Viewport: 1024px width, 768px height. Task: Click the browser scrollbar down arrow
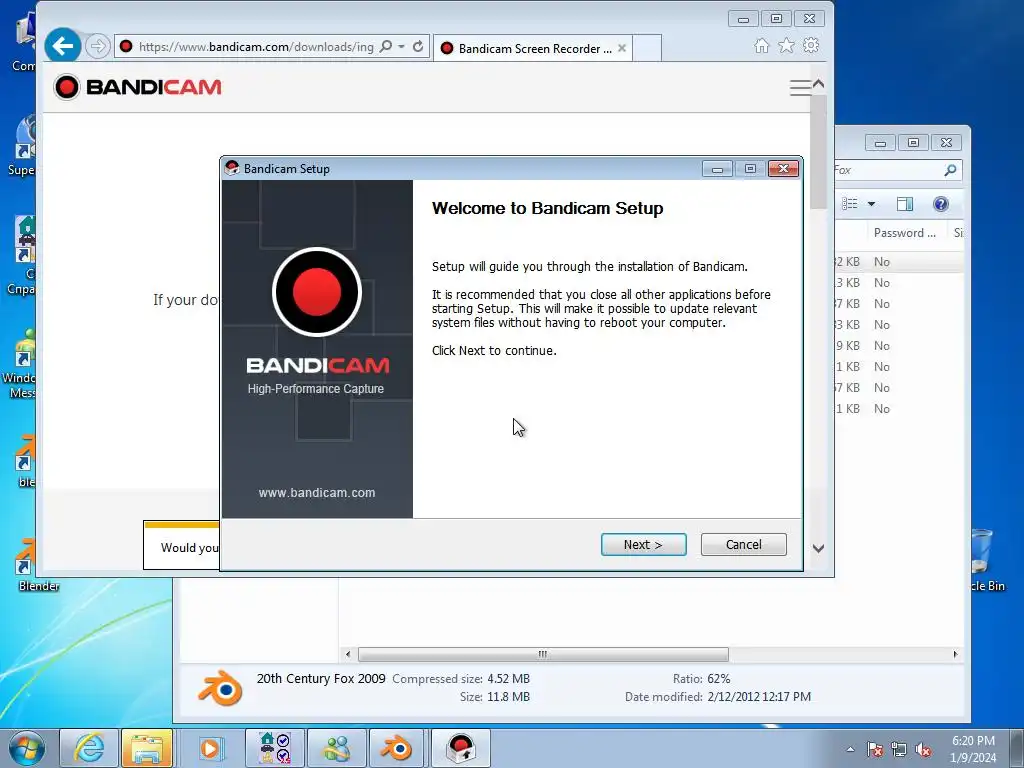click(818, 549)
